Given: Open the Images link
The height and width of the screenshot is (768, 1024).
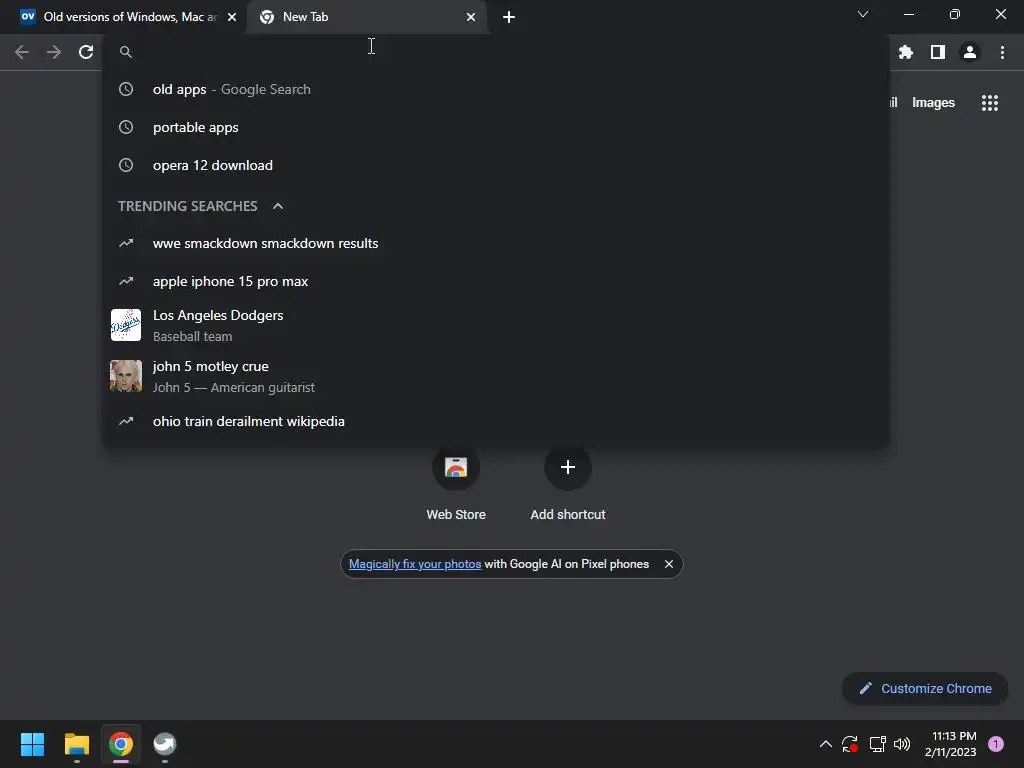Looking at the screenshot, I should coord(933,103).
